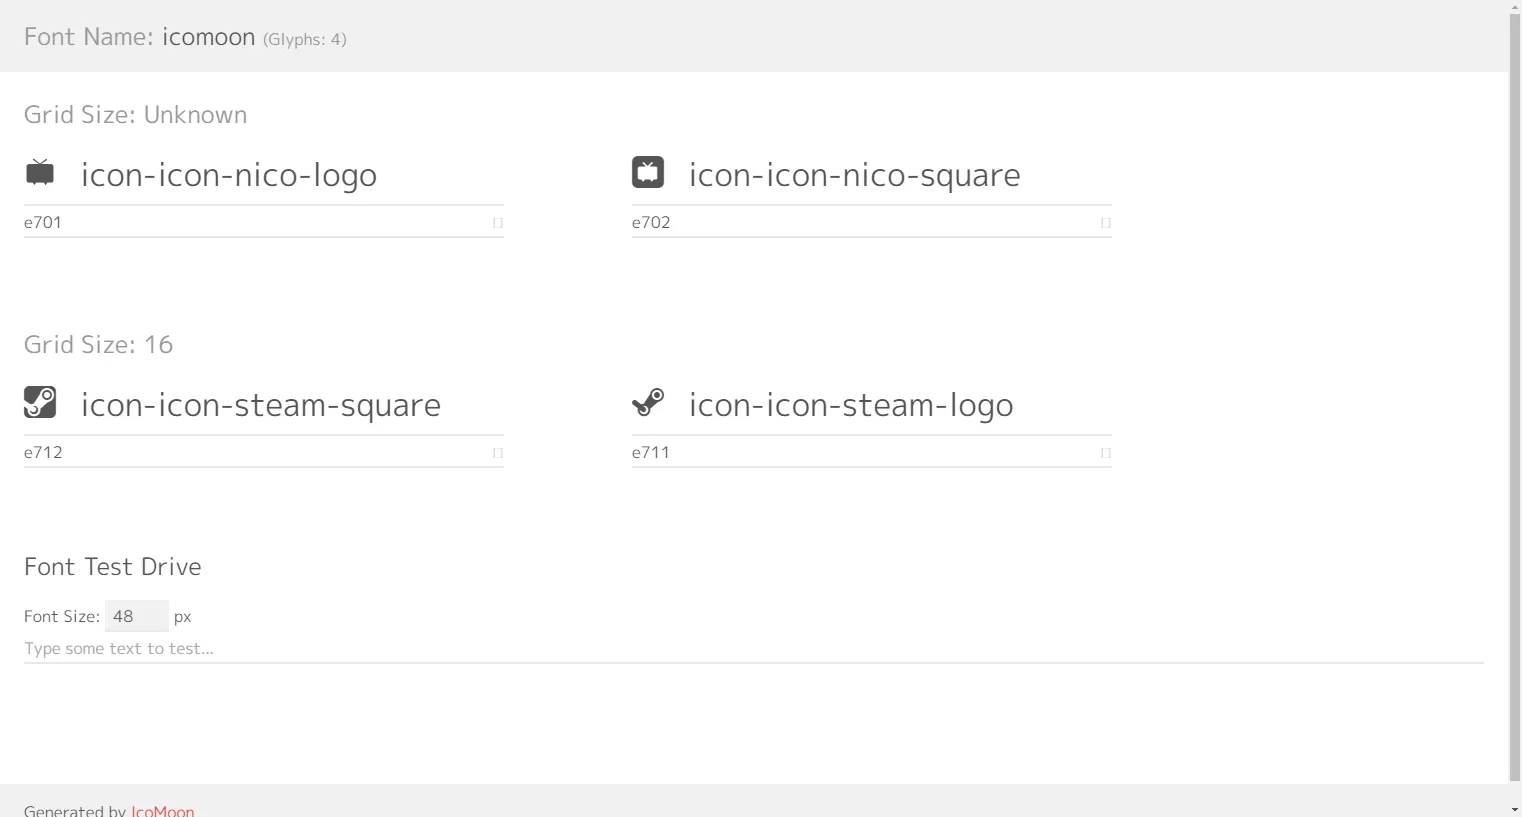Click the nico-square TV icon glyph

(x=648, y=172)
